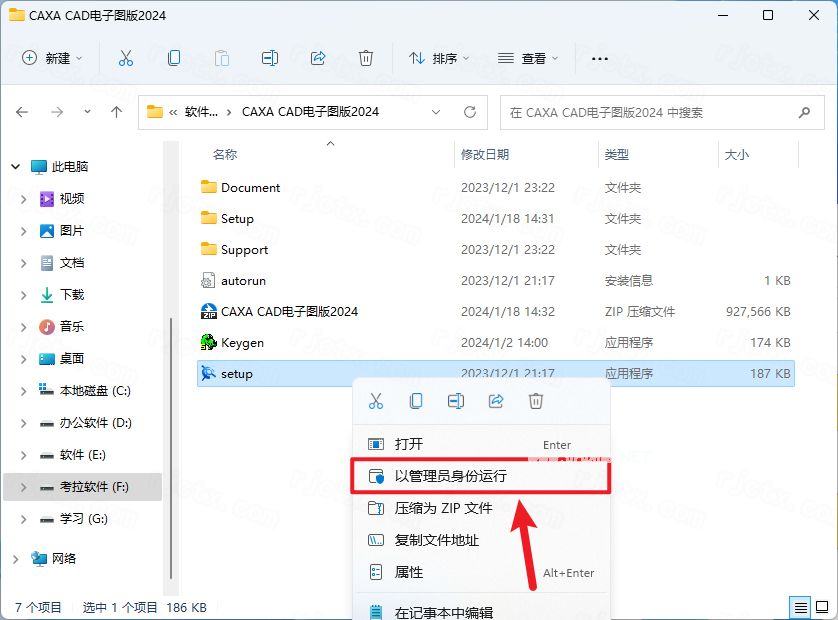Viewport: 838px width, 620px height.
Task: Copy setup file via the copy icon in context menu
Action: coord(416,400)
